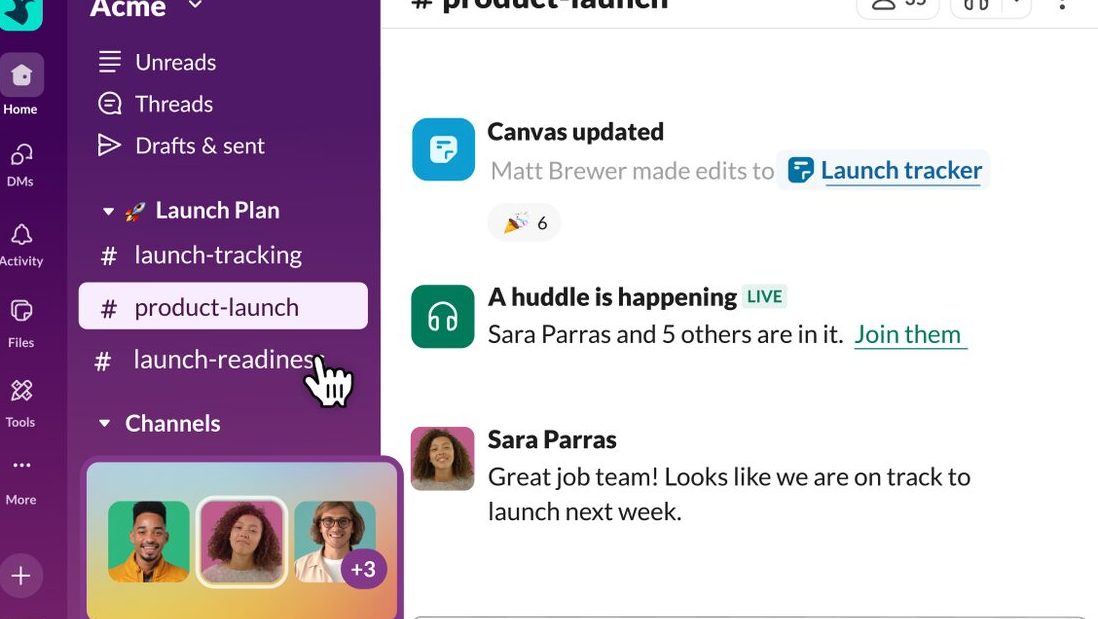
Task: Click the LIVE huddle badge
Action: pos(764,297)
